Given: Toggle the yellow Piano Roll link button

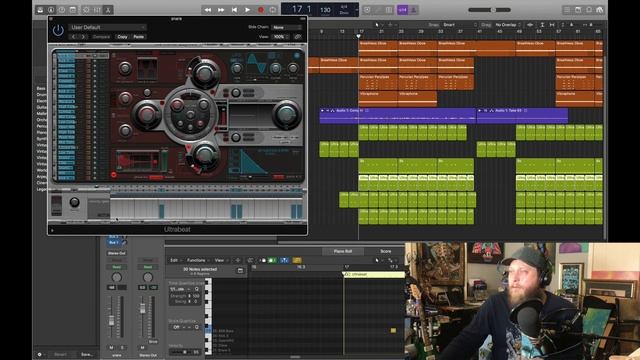Looking at the screenshot, I should coord(297,260).
